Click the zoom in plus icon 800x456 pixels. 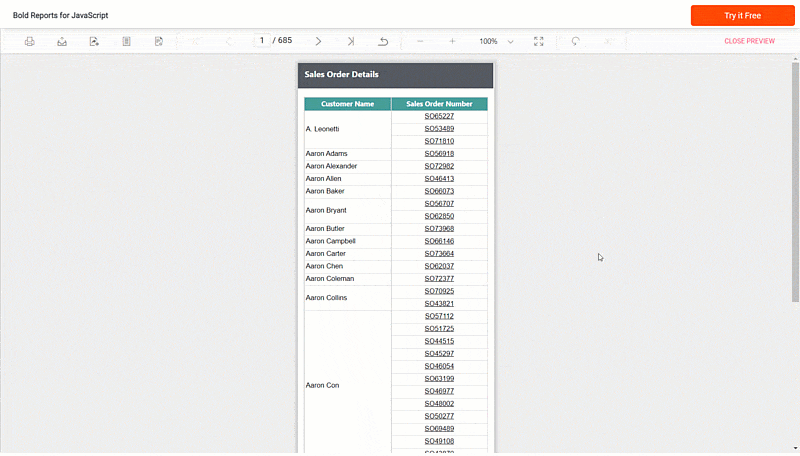(x=452, y=41)
